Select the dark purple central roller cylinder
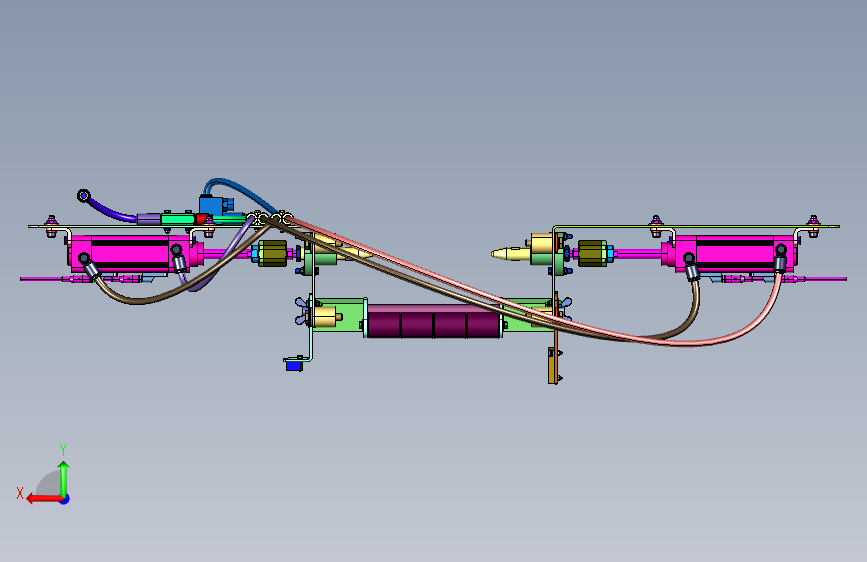The height and width of the screenshot is (562, 867). point(434,321)
